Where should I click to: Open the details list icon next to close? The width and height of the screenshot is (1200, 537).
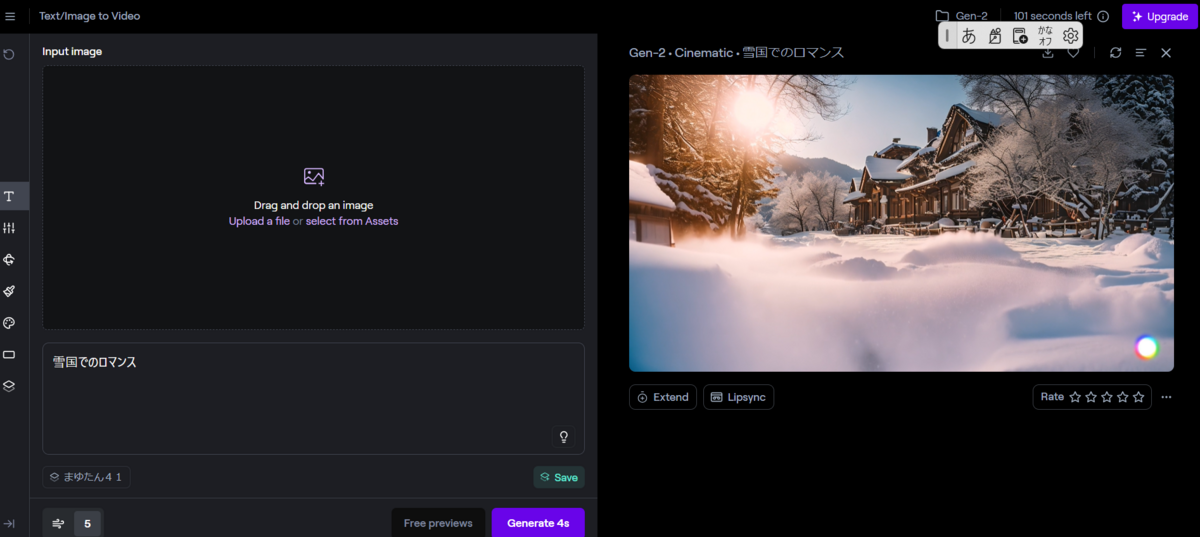(x=1141, y=53)
